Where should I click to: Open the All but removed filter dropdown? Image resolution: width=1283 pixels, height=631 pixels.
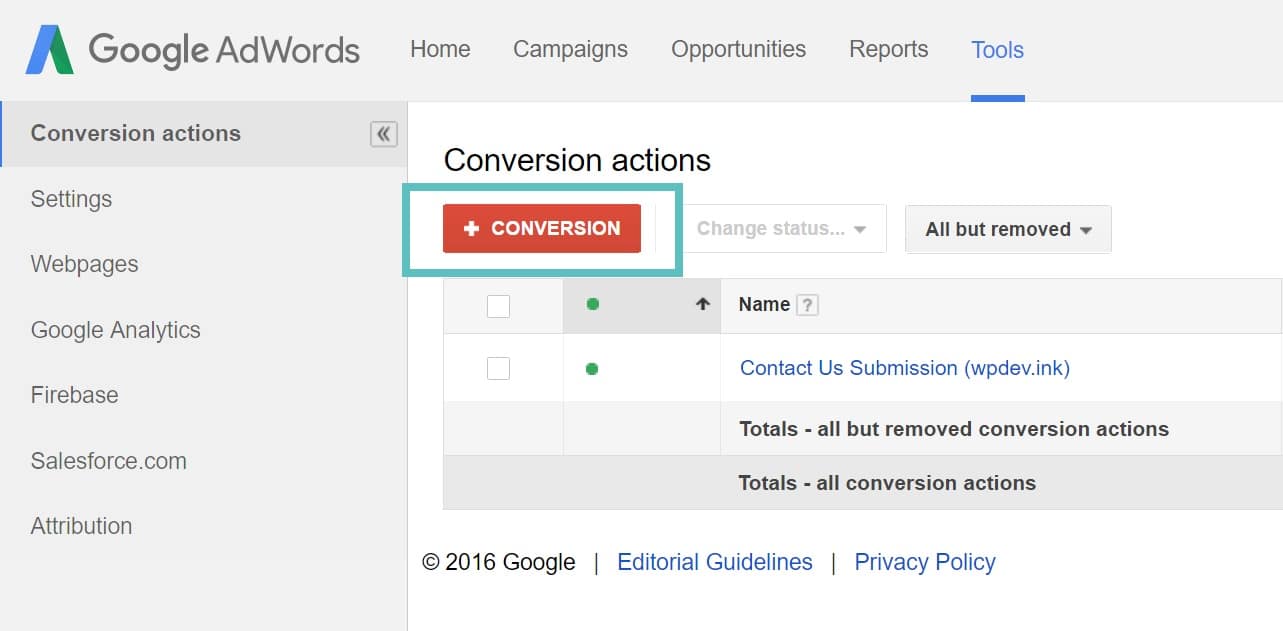click(x=1007, y=229)
